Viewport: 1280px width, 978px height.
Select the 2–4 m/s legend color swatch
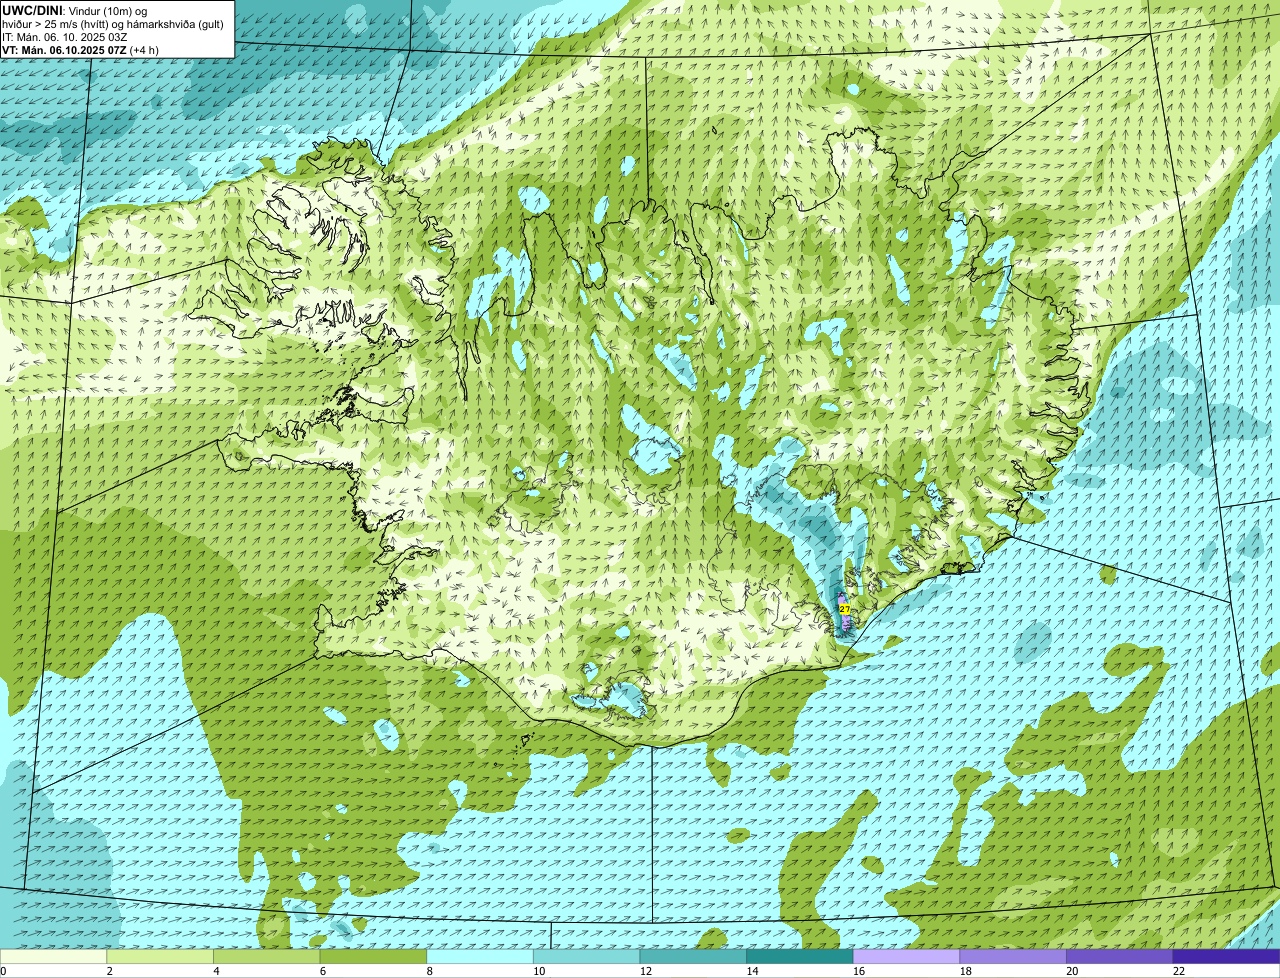(x=160, y=957)
